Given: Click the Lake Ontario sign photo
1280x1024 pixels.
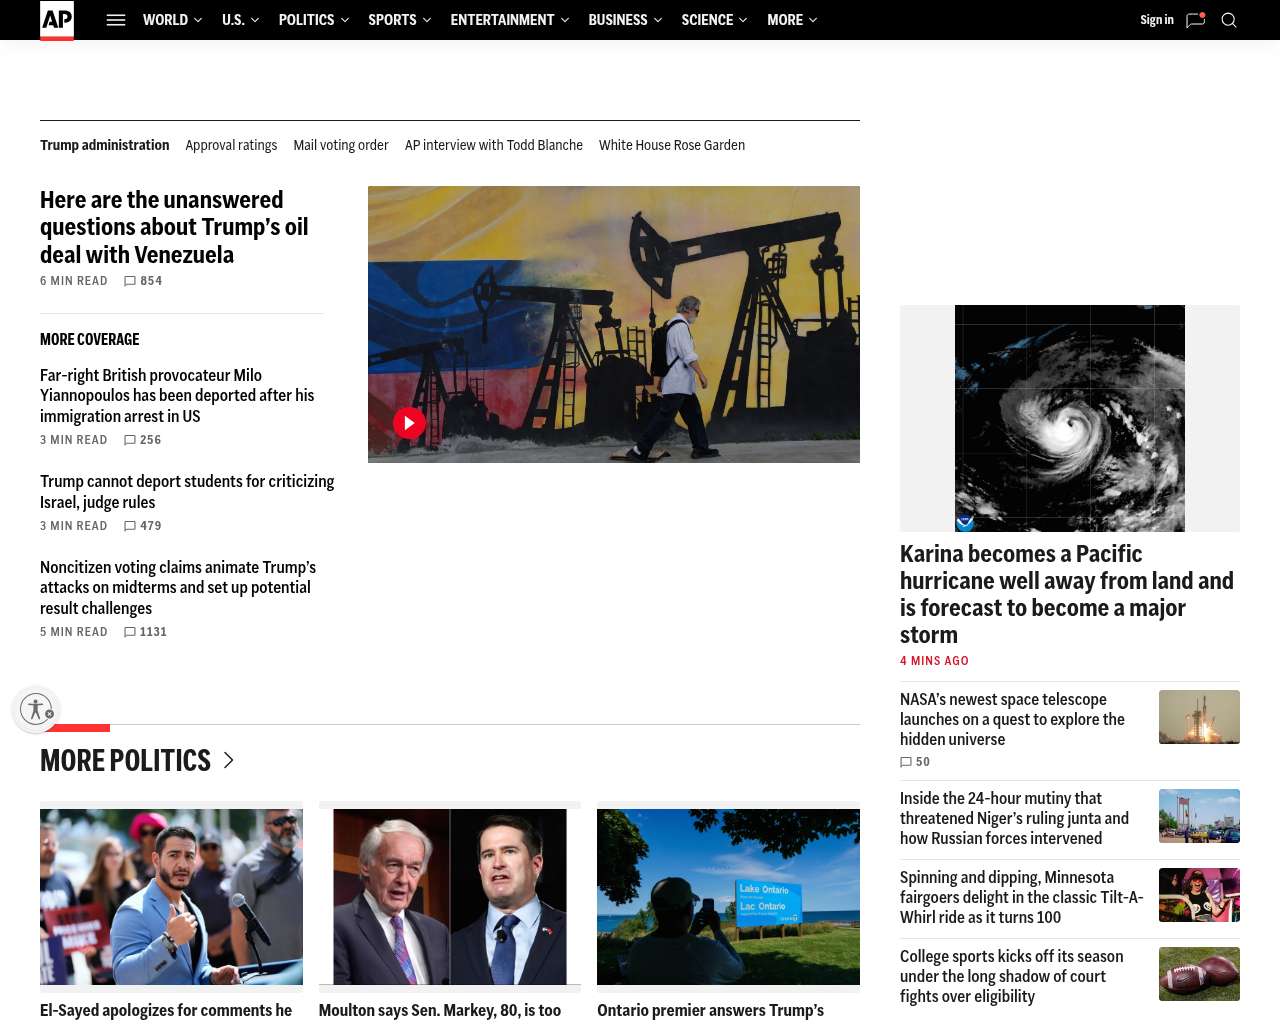Looking at the screenshot, I should 728,897.
